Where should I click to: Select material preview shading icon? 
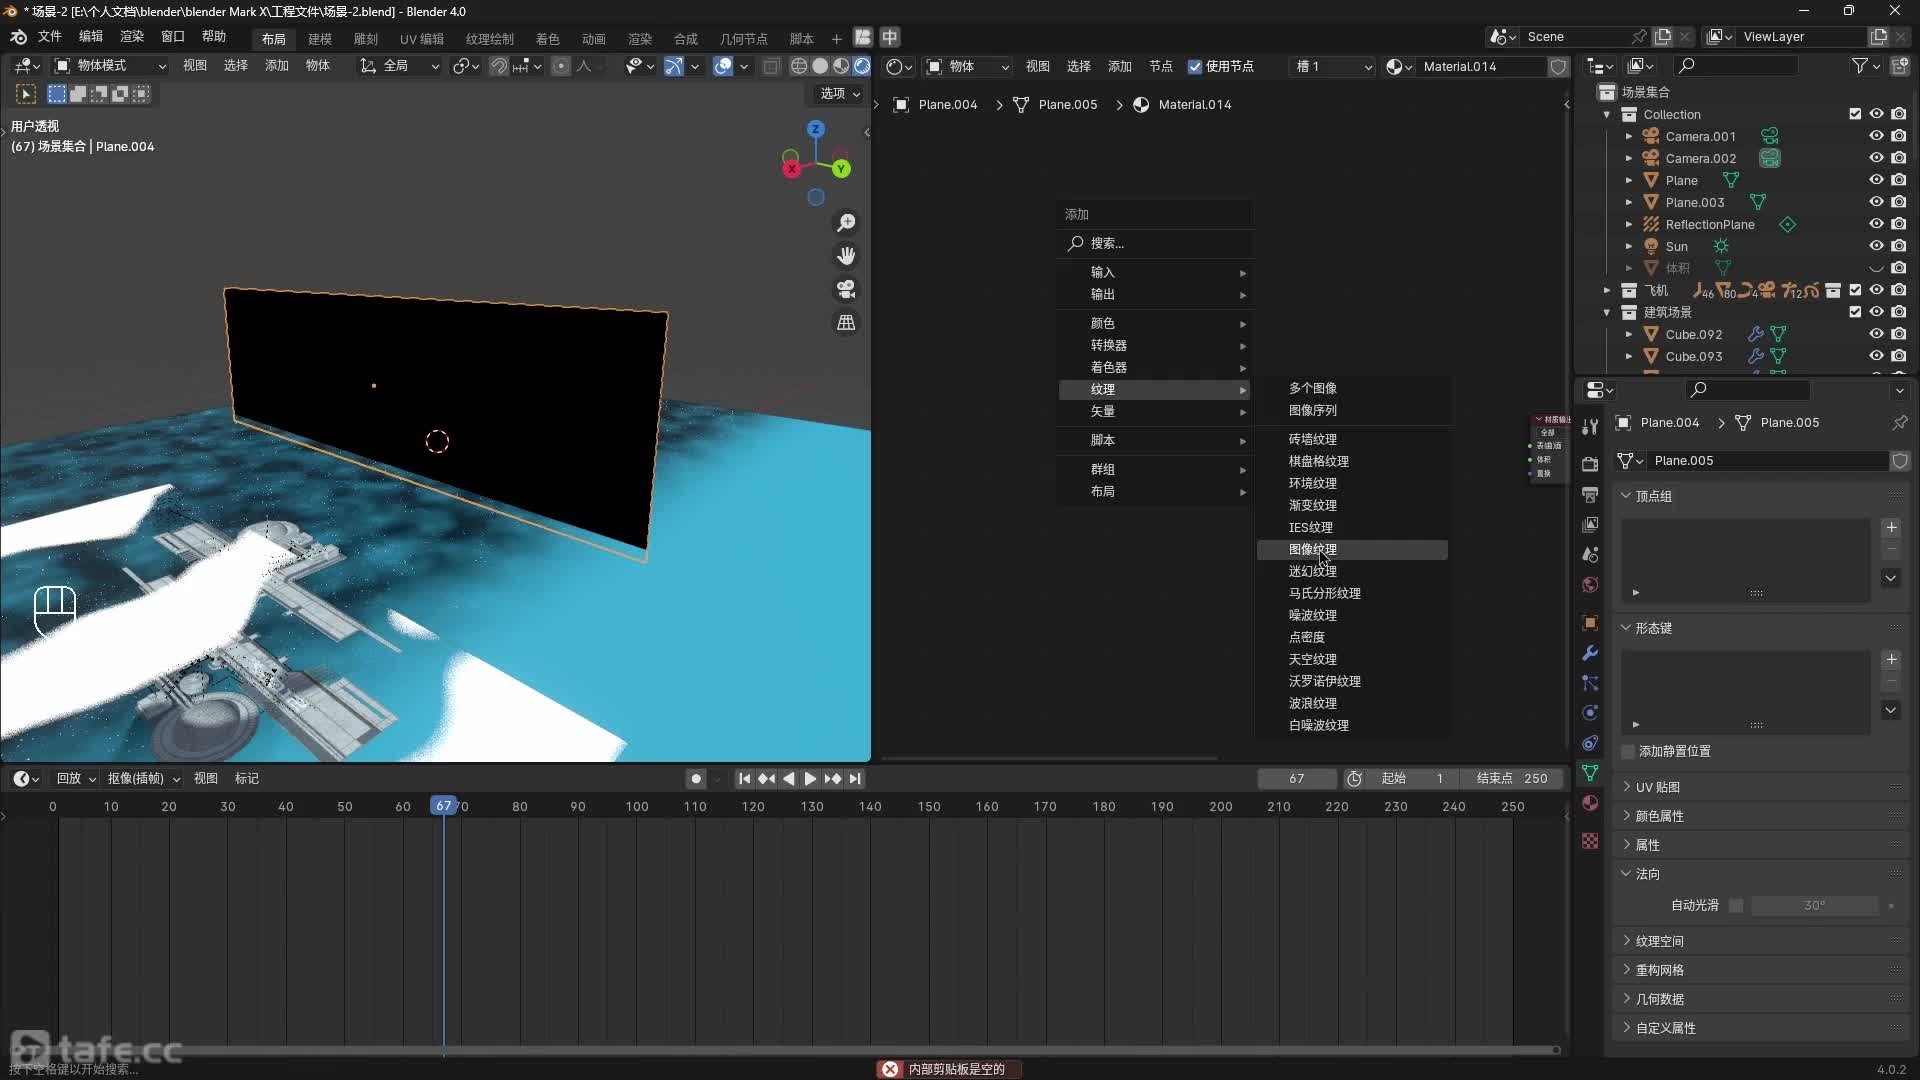pyautogui.click(x=841, y=66)
